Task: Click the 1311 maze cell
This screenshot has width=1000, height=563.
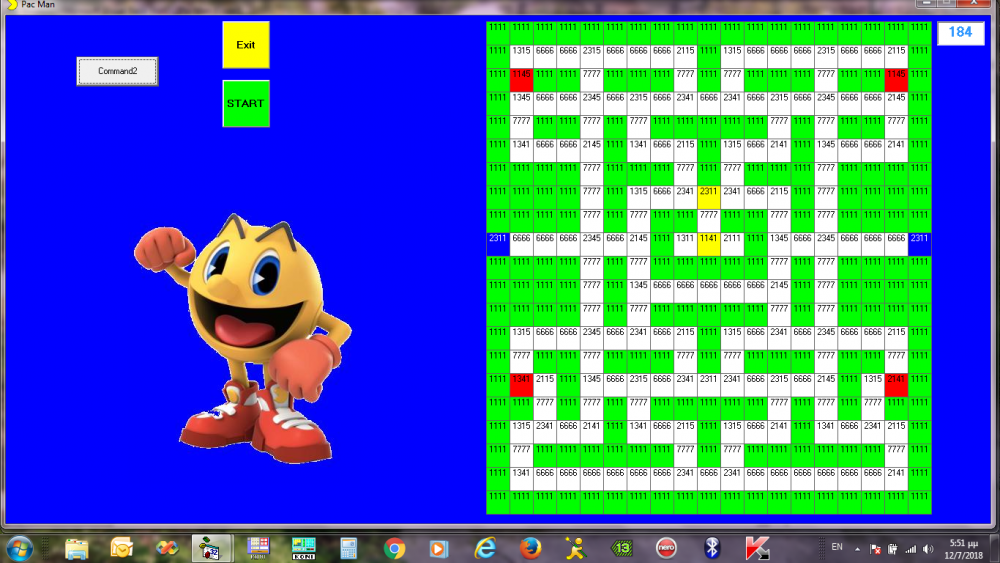Action: coord(685,244)
